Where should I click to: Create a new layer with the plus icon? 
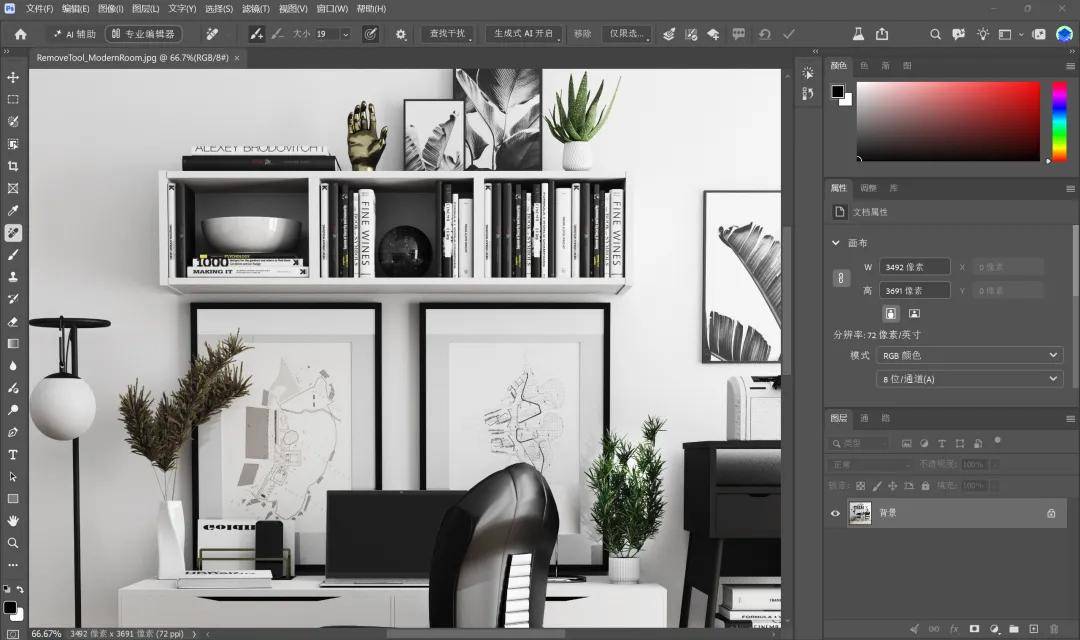pyautogui.click(x=1034, y=629)
